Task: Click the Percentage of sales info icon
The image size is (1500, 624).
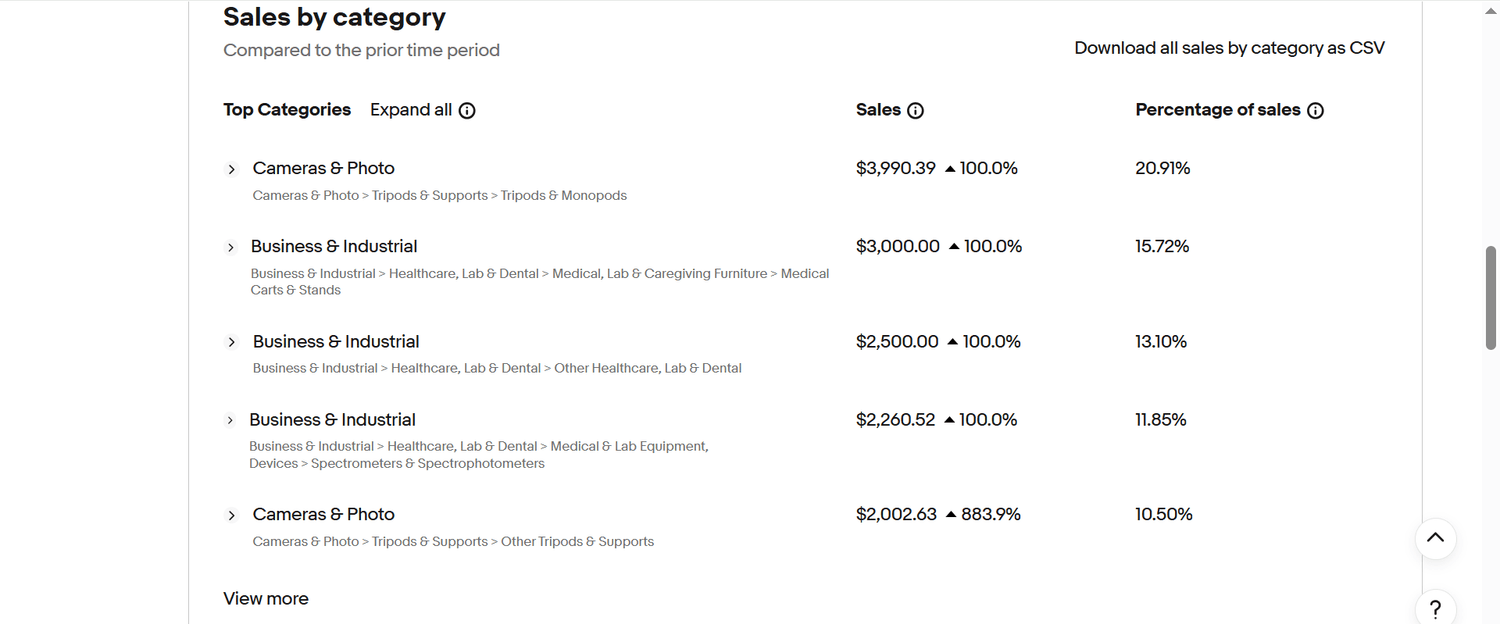Action: click(x=1315, y=111)
